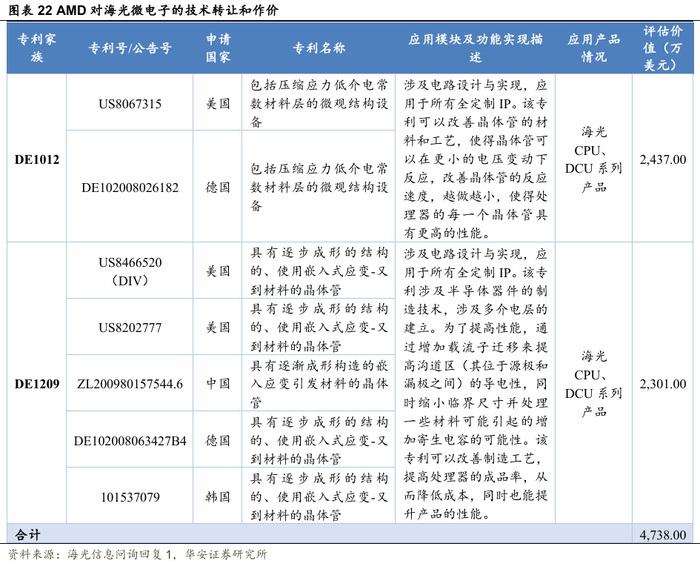The image size is (700, 564).
Task: Click the '申请国家' column header
Action: coord(218,48)
